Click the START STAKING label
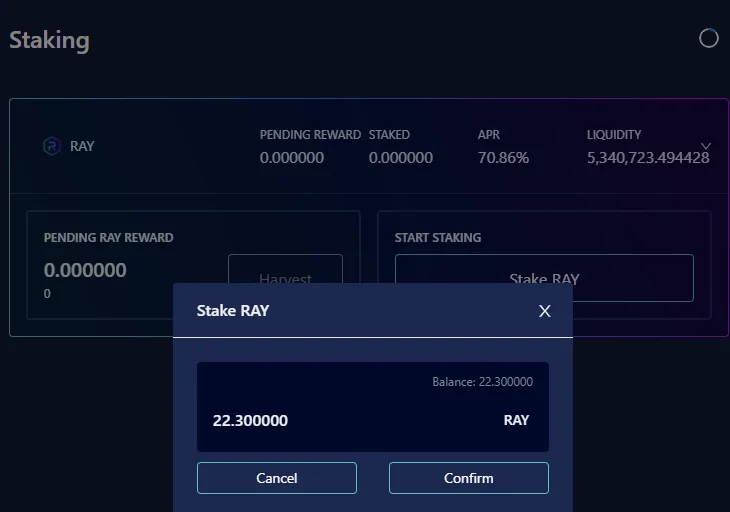The width and height of the screenshot is (730, 512). [x=438, y=237]
